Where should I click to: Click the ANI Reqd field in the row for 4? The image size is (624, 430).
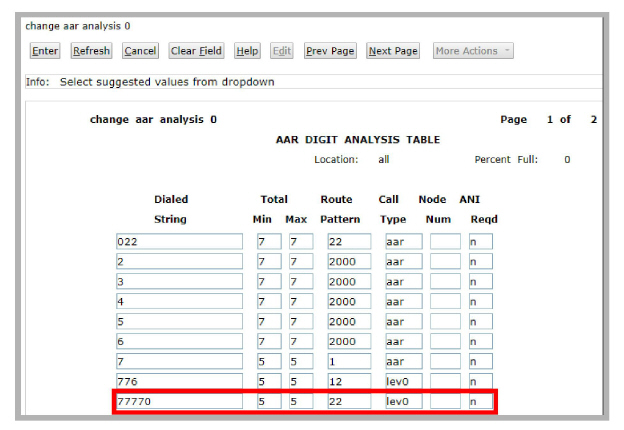coord(481,301)
